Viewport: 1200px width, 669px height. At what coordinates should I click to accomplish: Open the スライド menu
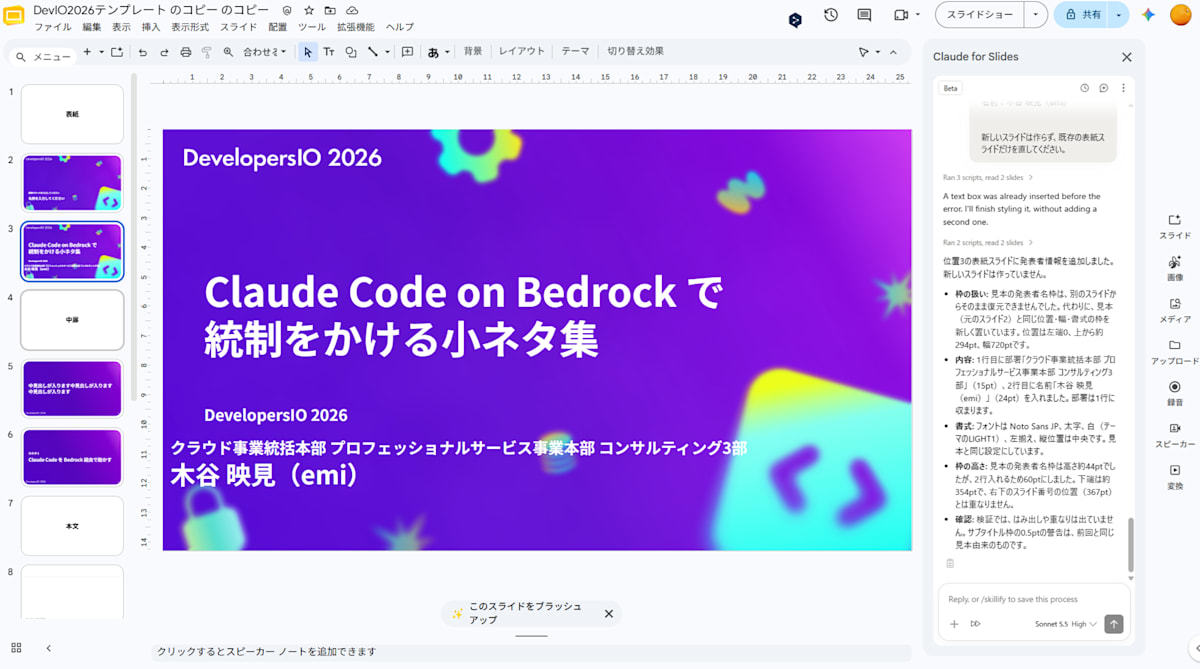point(238,27)
